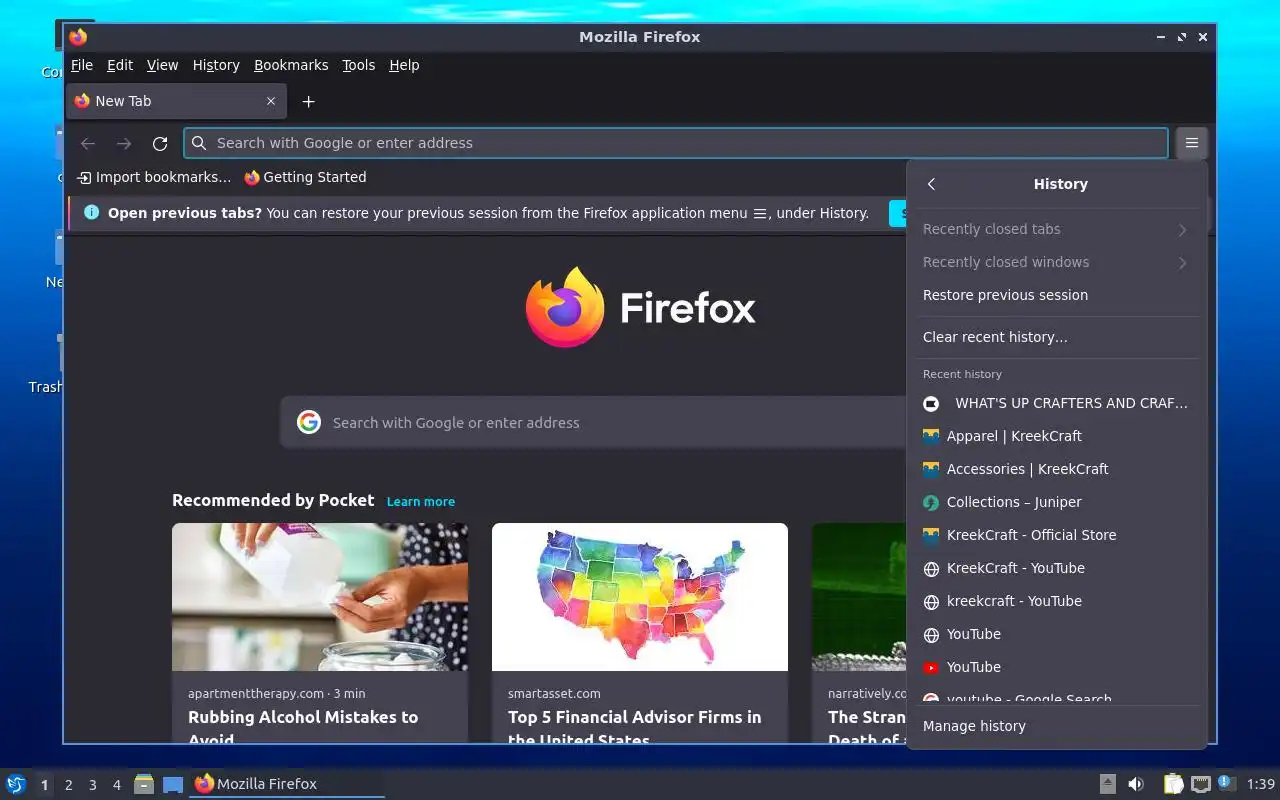This screenshot has height=800, width=1280.
Task: Click the Learn more link next to Pocket
Action: pyautogui.click(x=421, y=501)
